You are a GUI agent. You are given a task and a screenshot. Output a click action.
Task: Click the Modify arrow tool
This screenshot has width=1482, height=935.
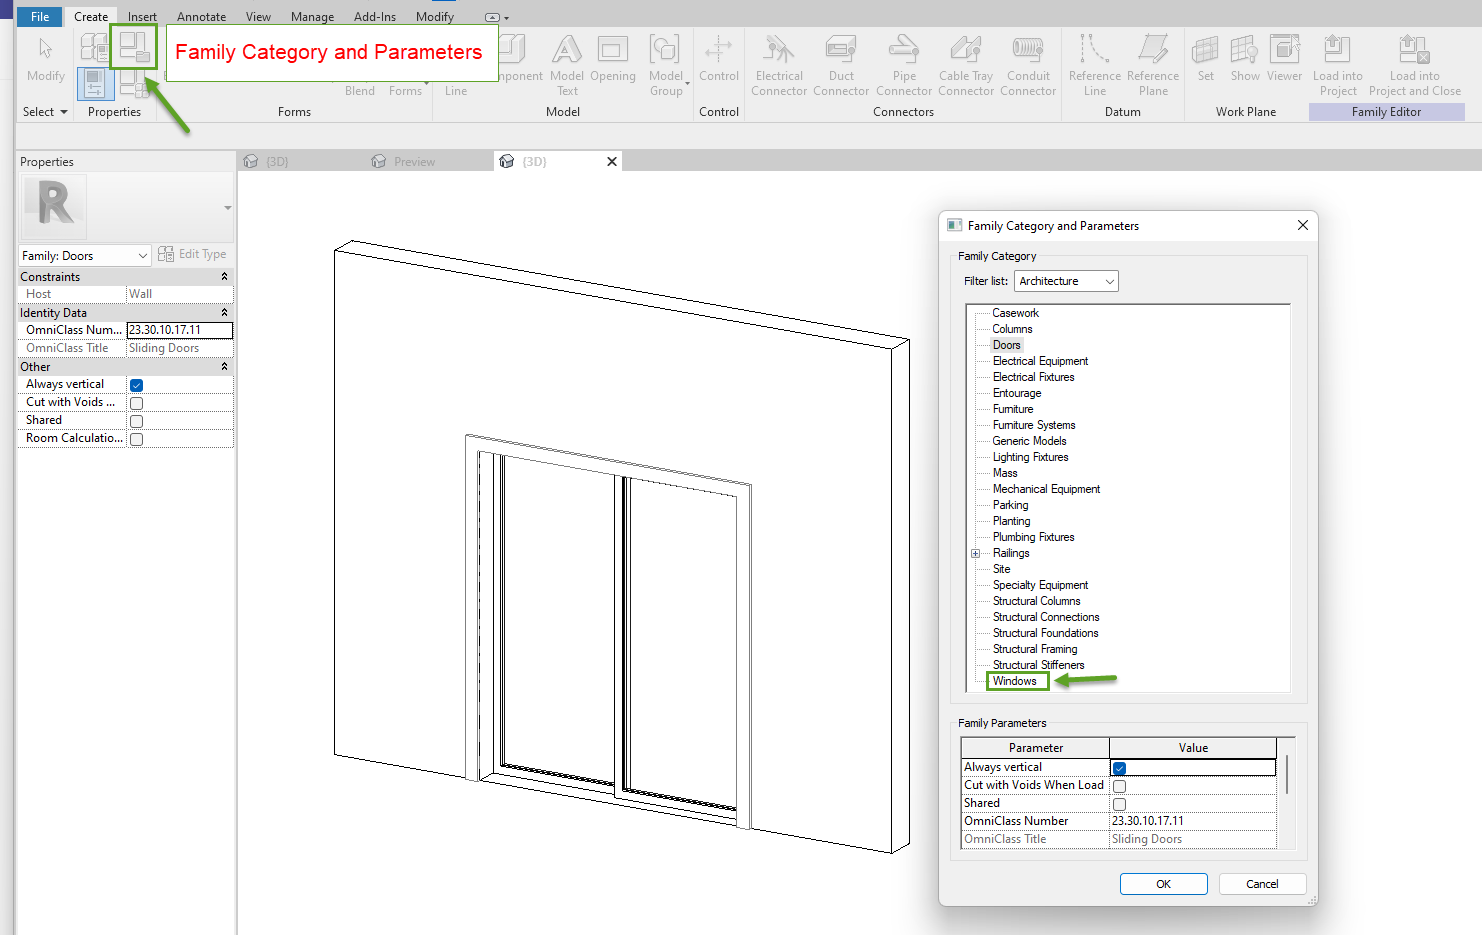point(45,59)
